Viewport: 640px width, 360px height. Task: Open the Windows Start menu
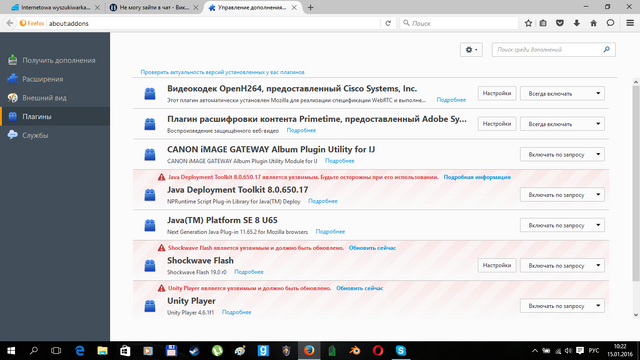11,351
